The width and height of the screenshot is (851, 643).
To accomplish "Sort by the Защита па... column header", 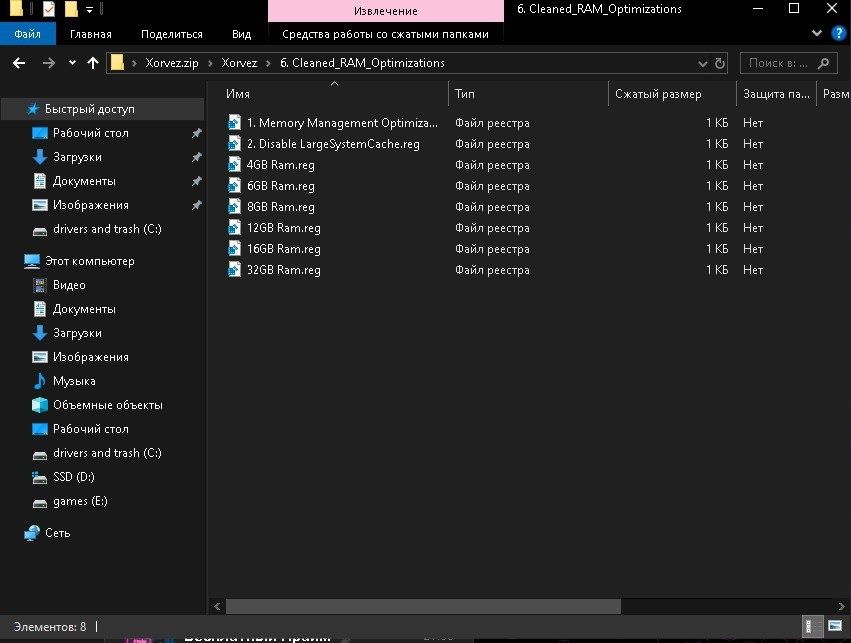I will click(x=777, y=94).
